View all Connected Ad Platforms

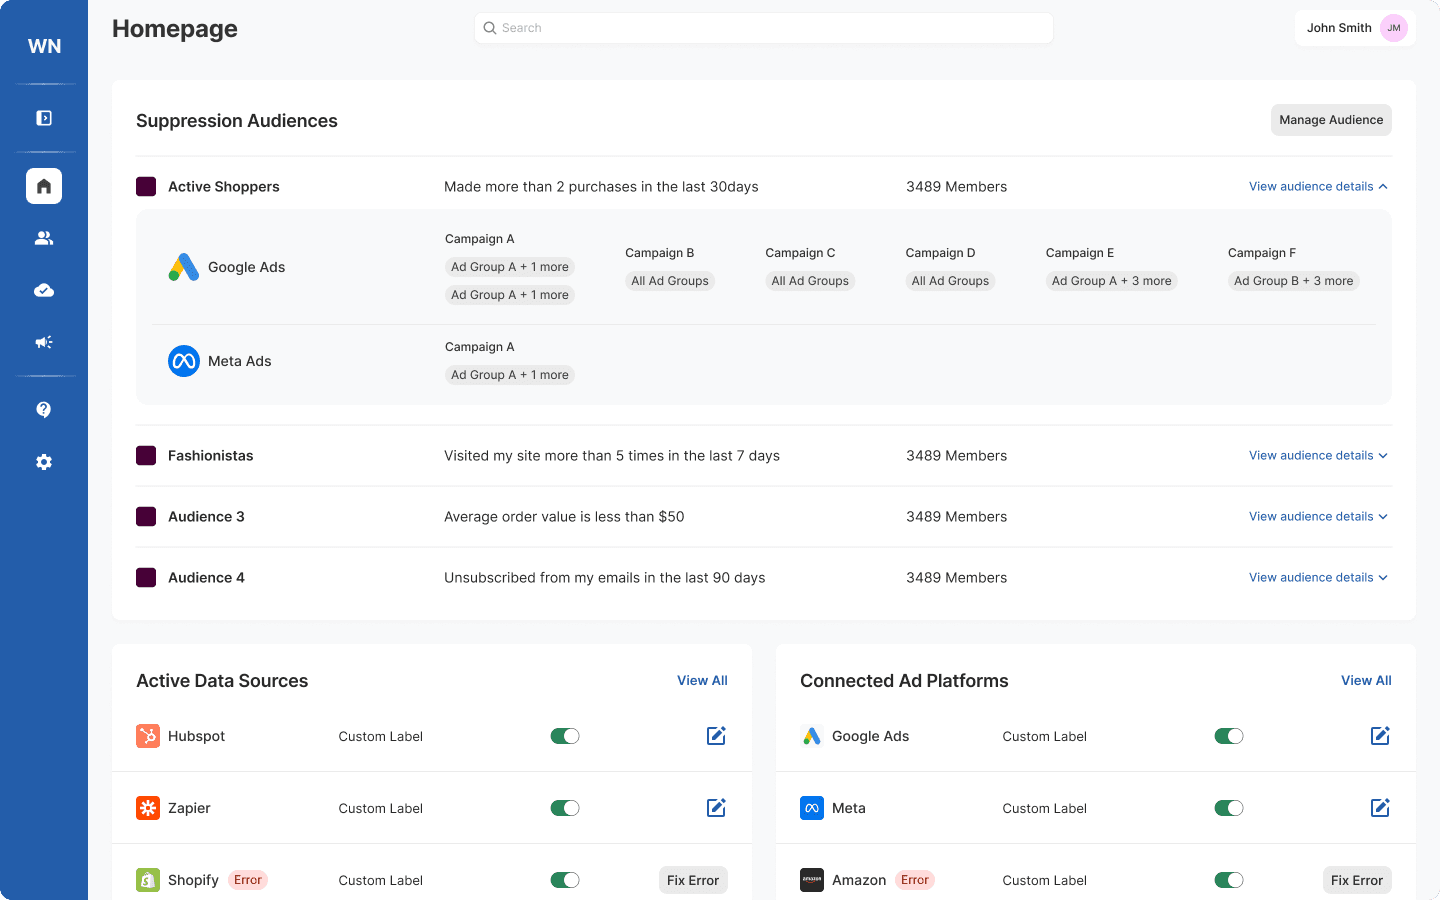point(1366,681)
